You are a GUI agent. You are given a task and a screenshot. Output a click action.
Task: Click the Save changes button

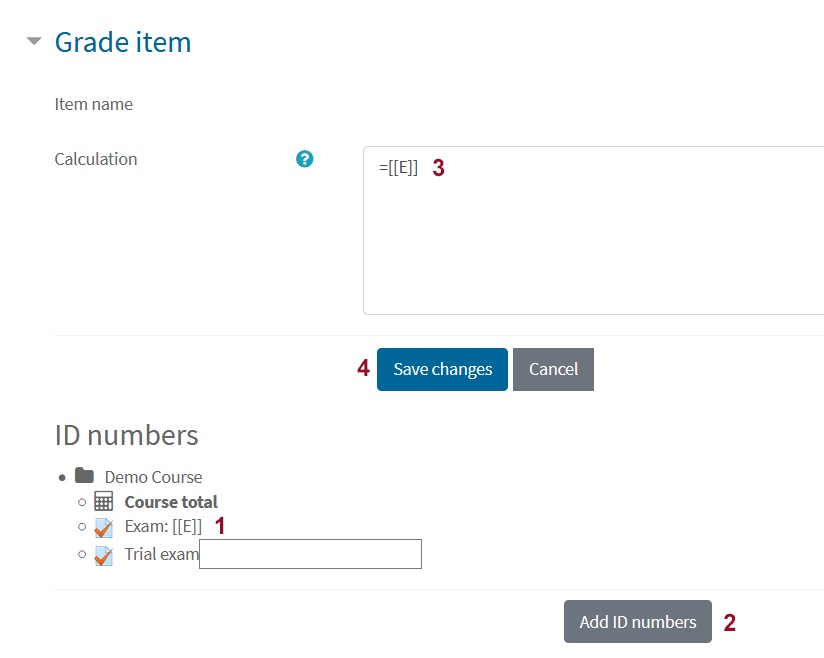(x=442, y=369)
